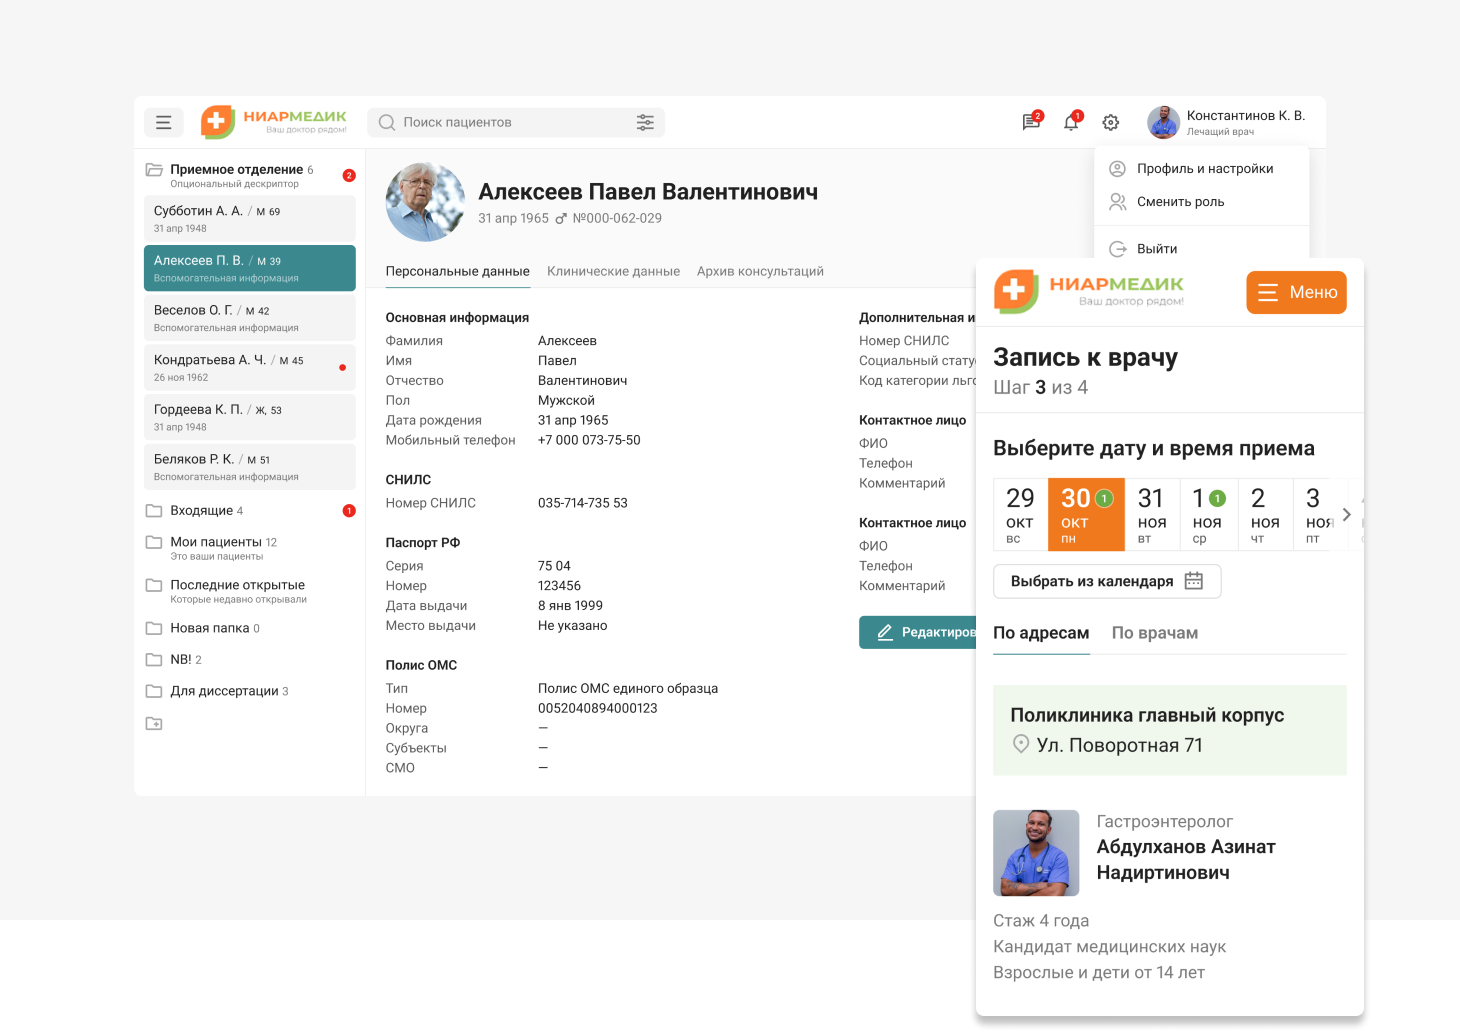Click patient ID №000-062-029

click(617, 218)
